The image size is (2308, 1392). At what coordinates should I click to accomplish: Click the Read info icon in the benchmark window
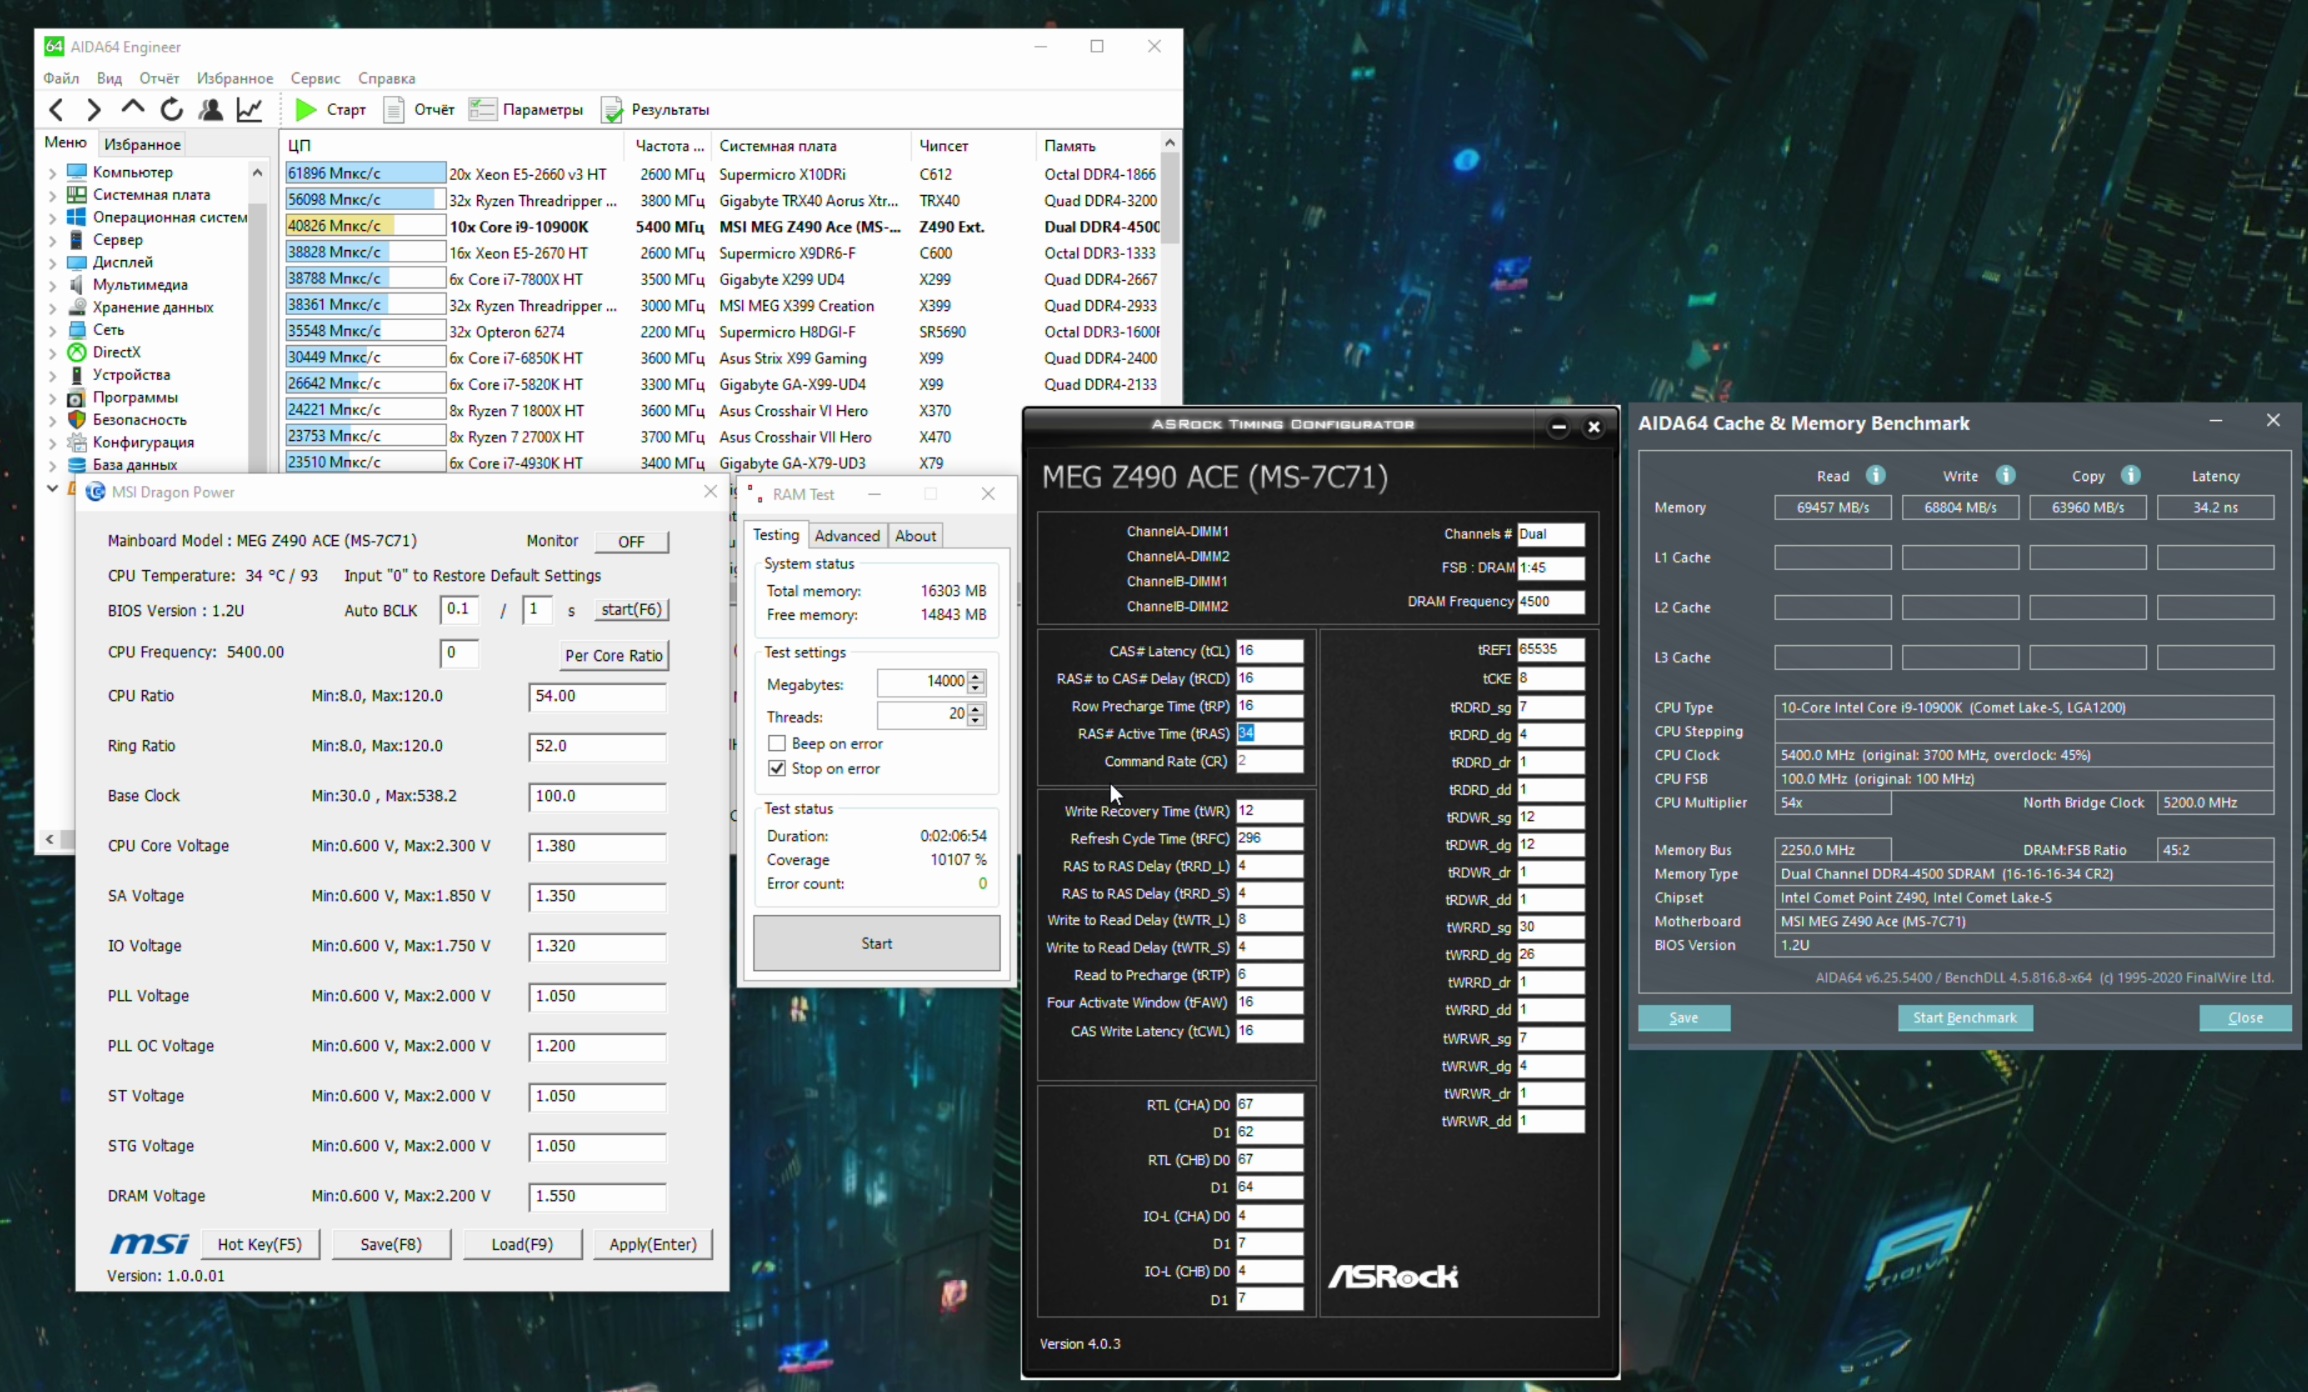1876,475
